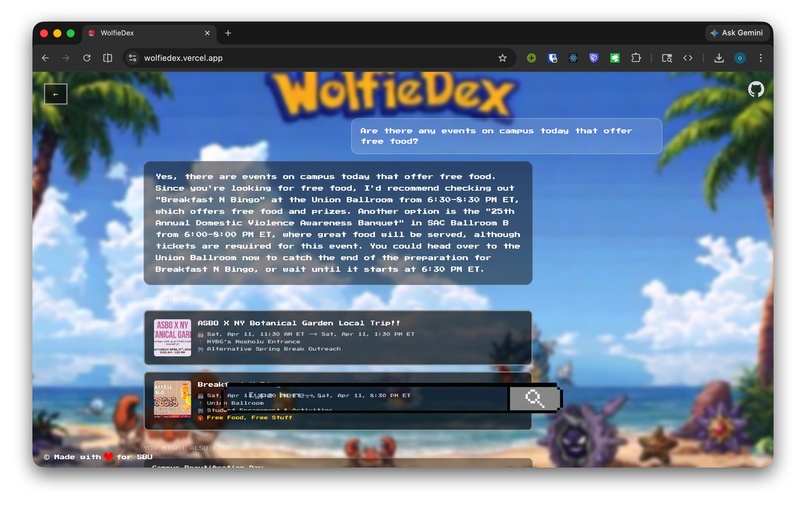Click the magnifier search button

coord(534,398)
